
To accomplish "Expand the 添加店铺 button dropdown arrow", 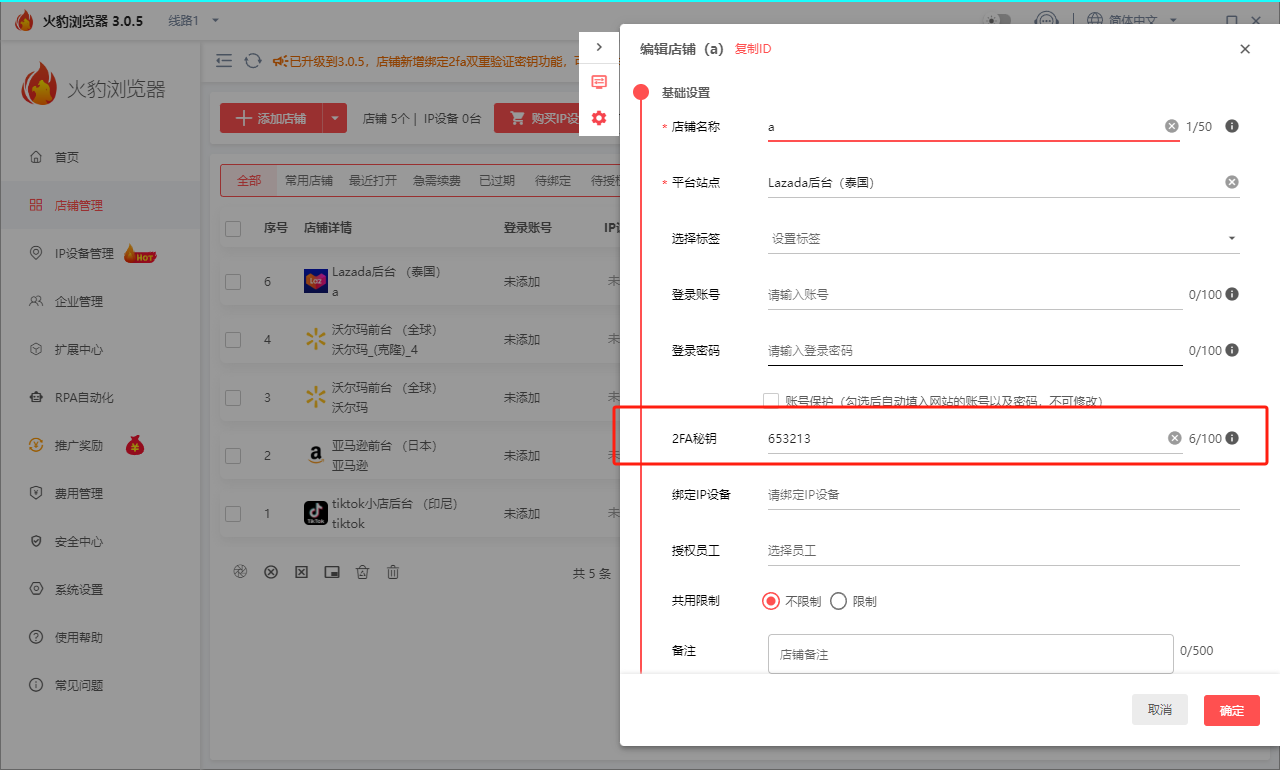I will (x=334, y=117).
